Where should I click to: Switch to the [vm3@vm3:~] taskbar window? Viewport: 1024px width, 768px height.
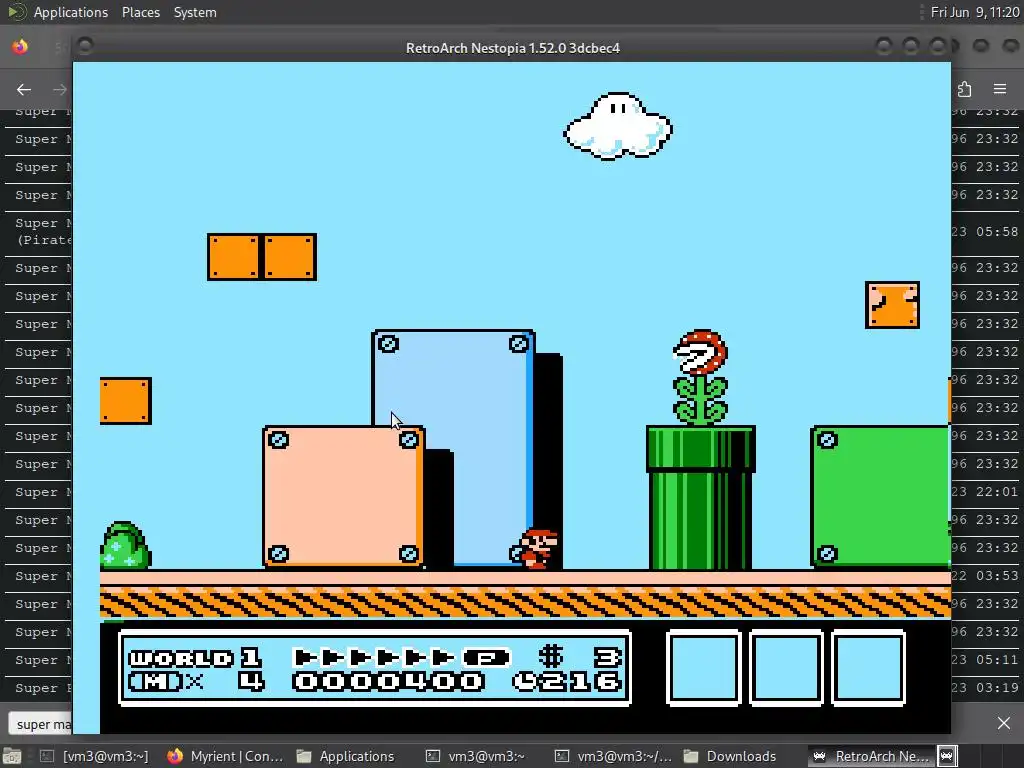(95, 756)
